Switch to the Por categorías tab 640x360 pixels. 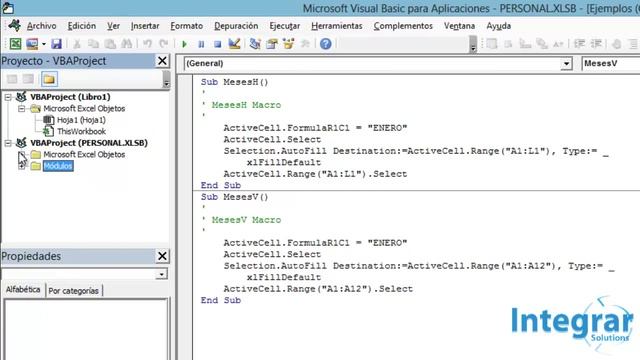tap(73, 291)
